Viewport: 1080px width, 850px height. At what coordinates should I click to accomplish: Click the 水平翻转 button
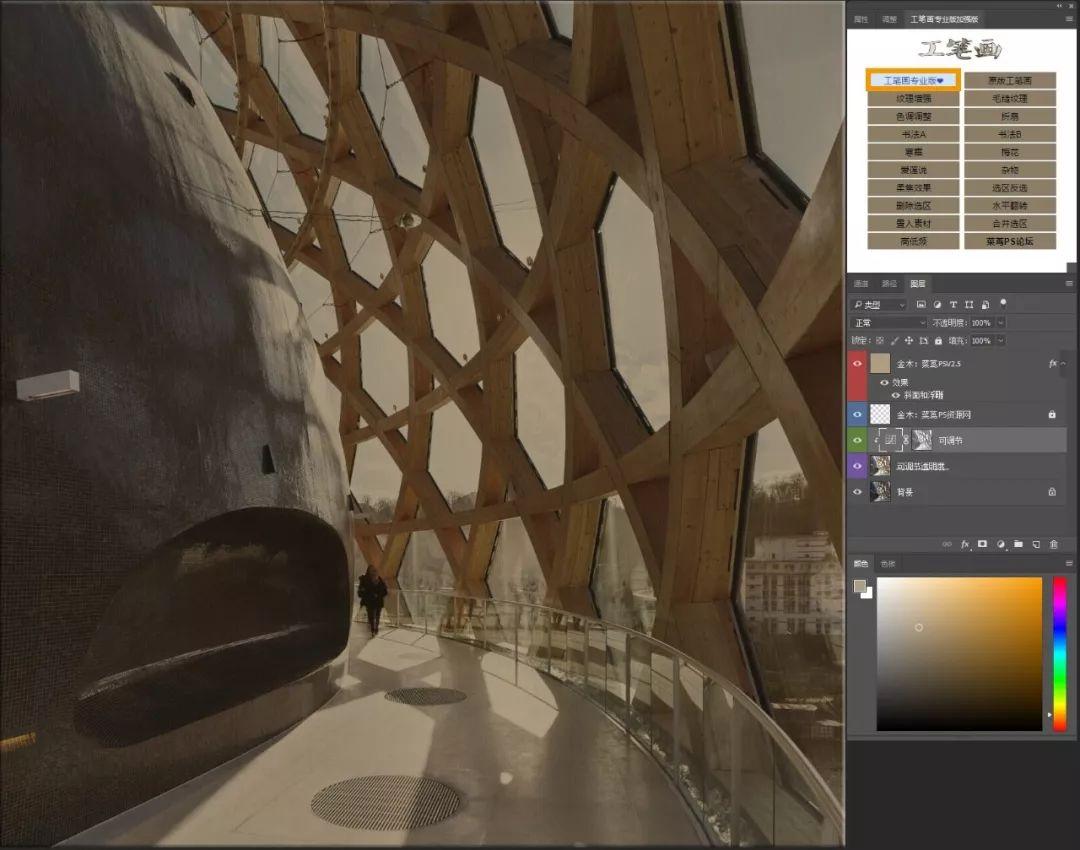(1010, 205)
